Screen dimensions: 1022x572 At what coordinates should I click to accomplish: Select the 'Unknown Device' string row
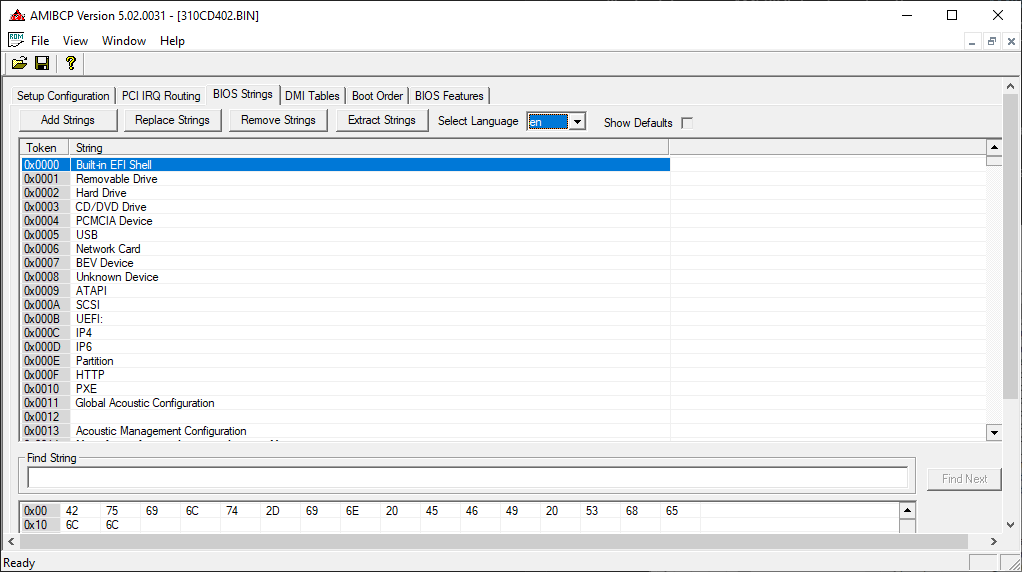(345, 277)
